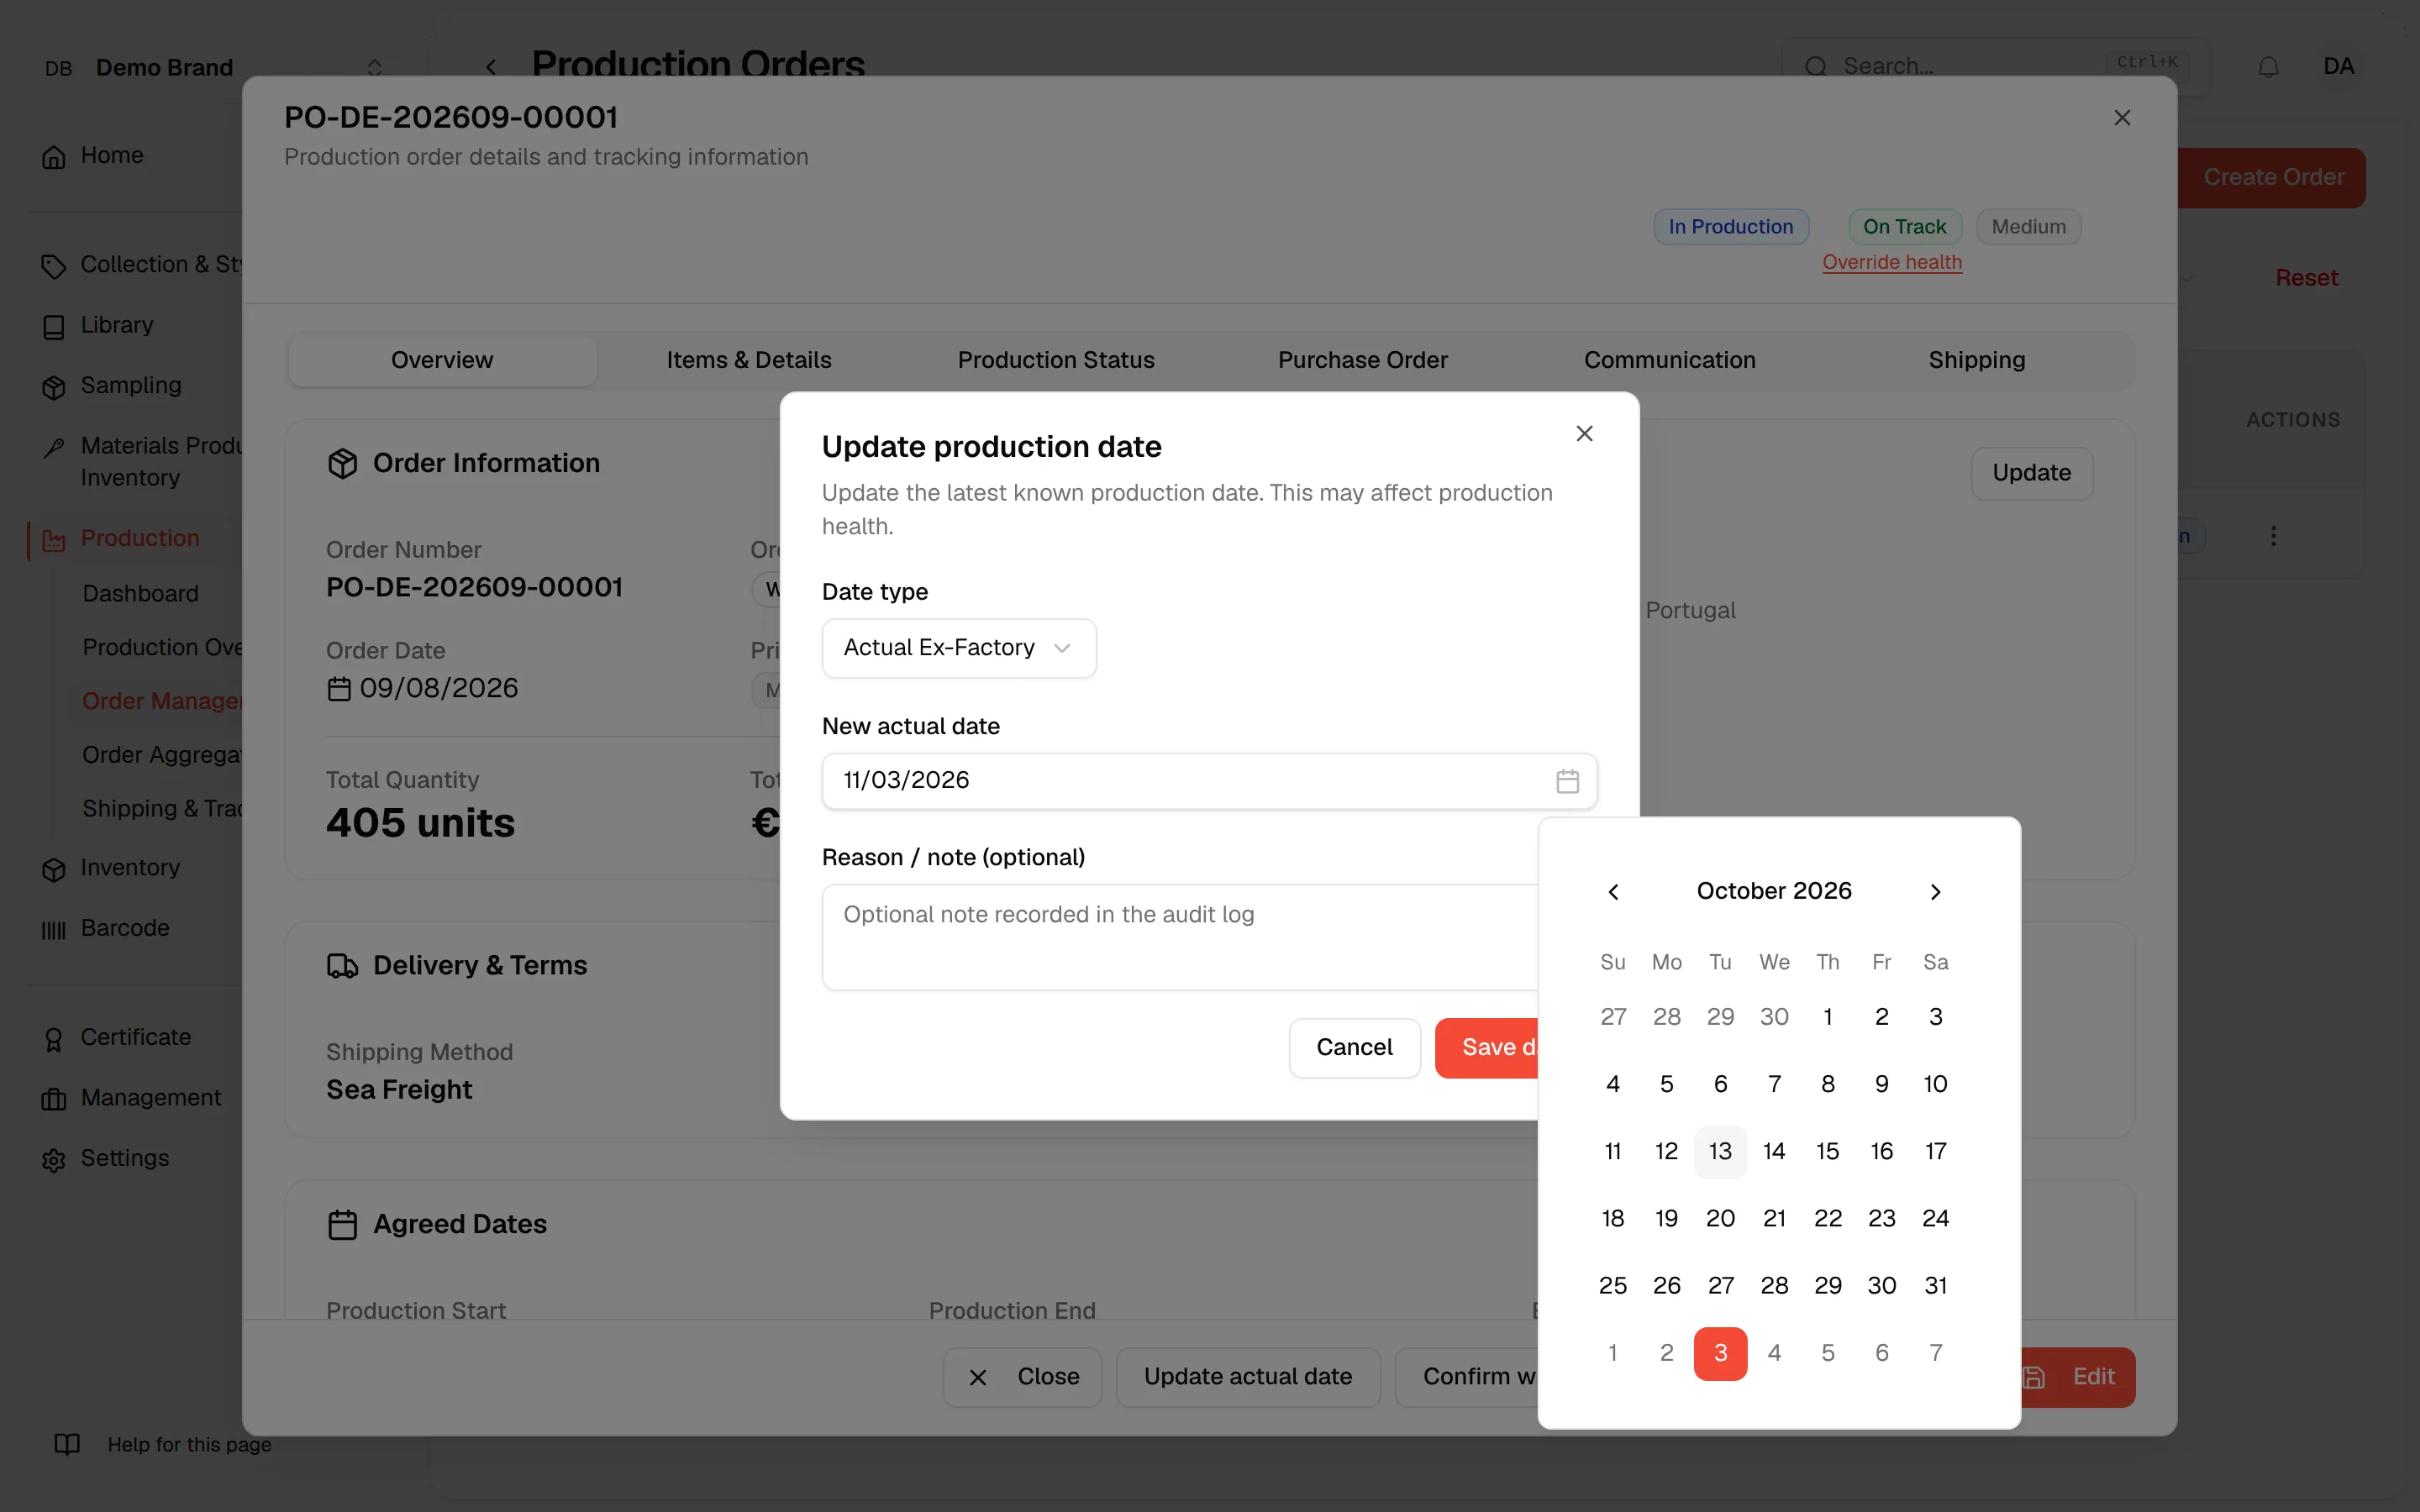
Task: Click the Update button
Action: pos(2031,473)
